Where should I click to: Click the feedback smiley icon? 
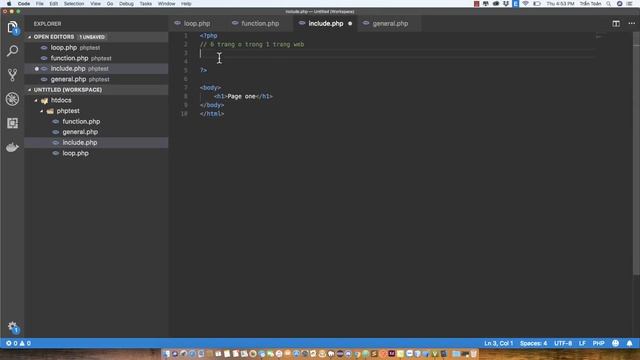point(616,343)
